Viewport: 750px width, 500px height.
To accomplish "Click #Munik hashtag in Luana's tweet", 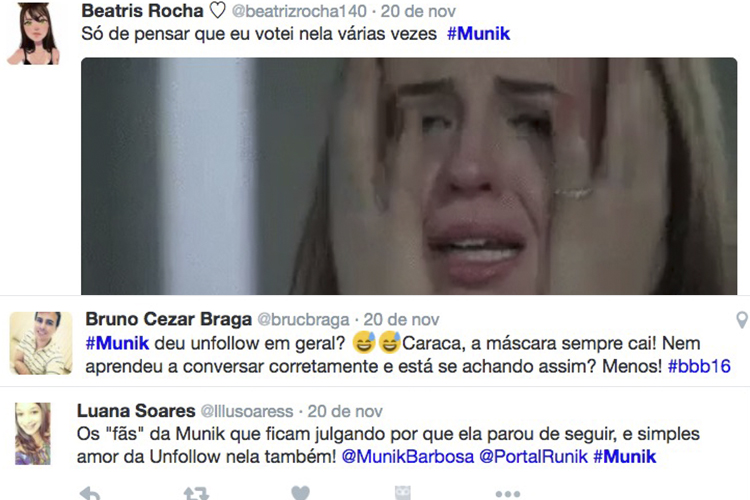I will pos(625,456).
